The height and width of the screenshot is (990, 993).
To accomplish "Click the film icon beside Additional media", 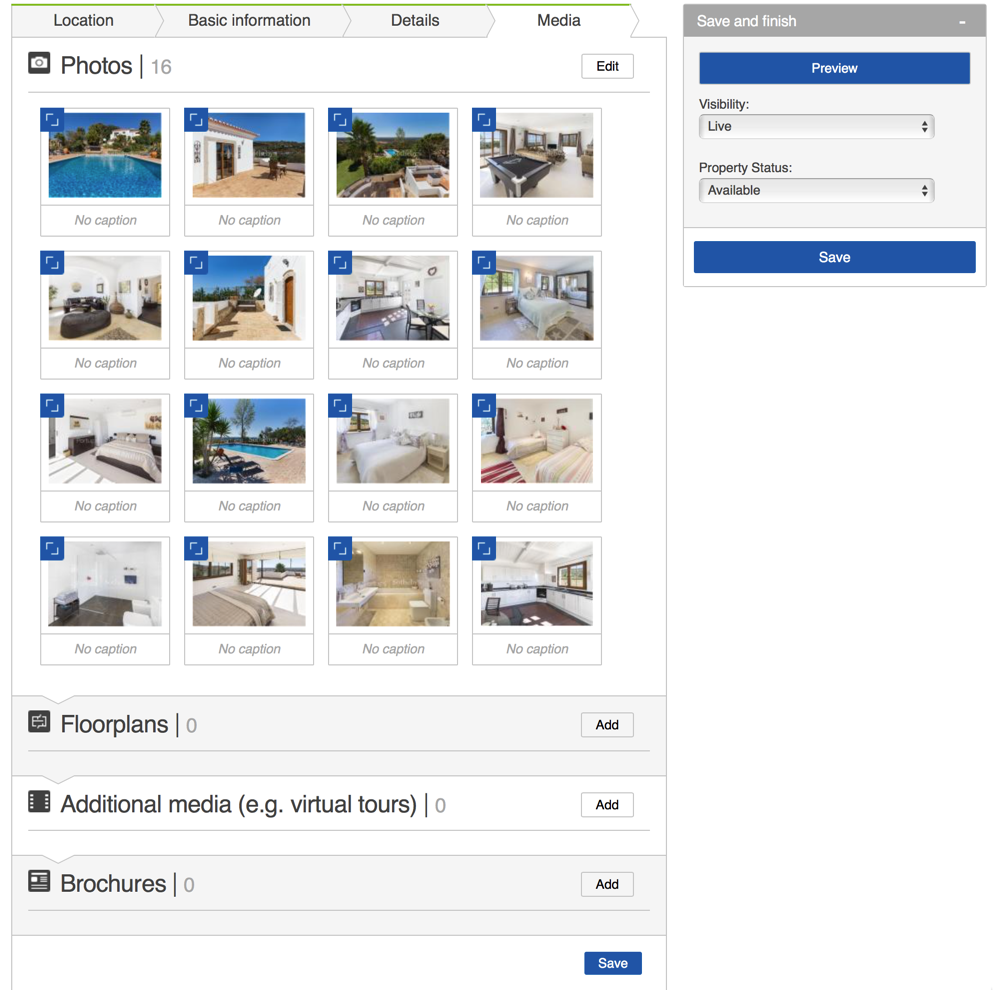I will pyautogui.click(x=38, y=801).
